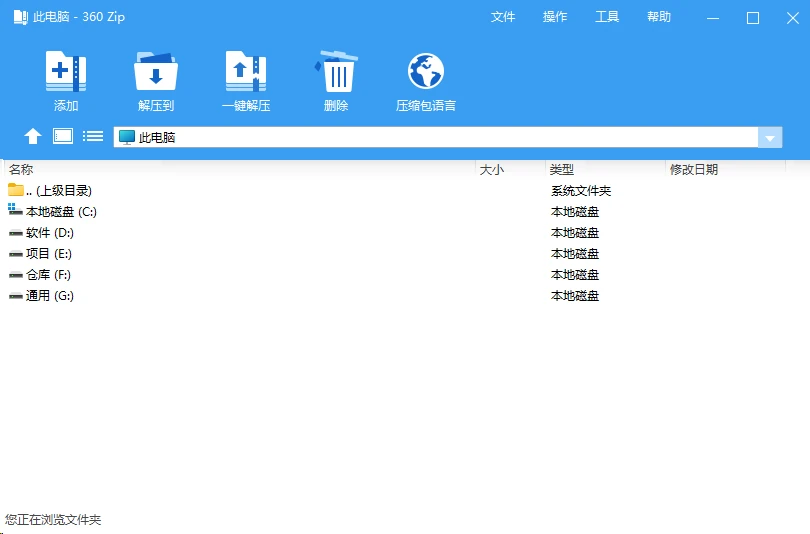Click the drive icon of 通用 (G:)

tap(15, 296)
